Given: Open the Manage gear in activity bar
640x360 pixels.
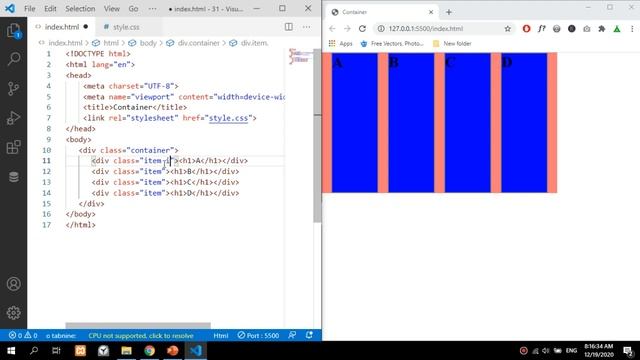Looking at the screenshot, I should (x=13, y=313).
